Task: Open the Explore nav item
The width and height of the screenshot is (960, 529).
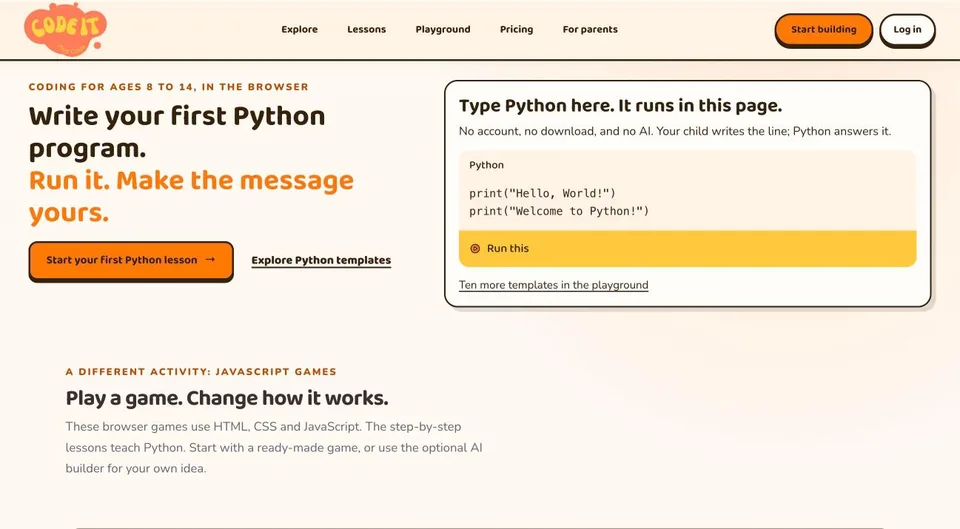Action: pyautogui.click(x=299, y=29)
